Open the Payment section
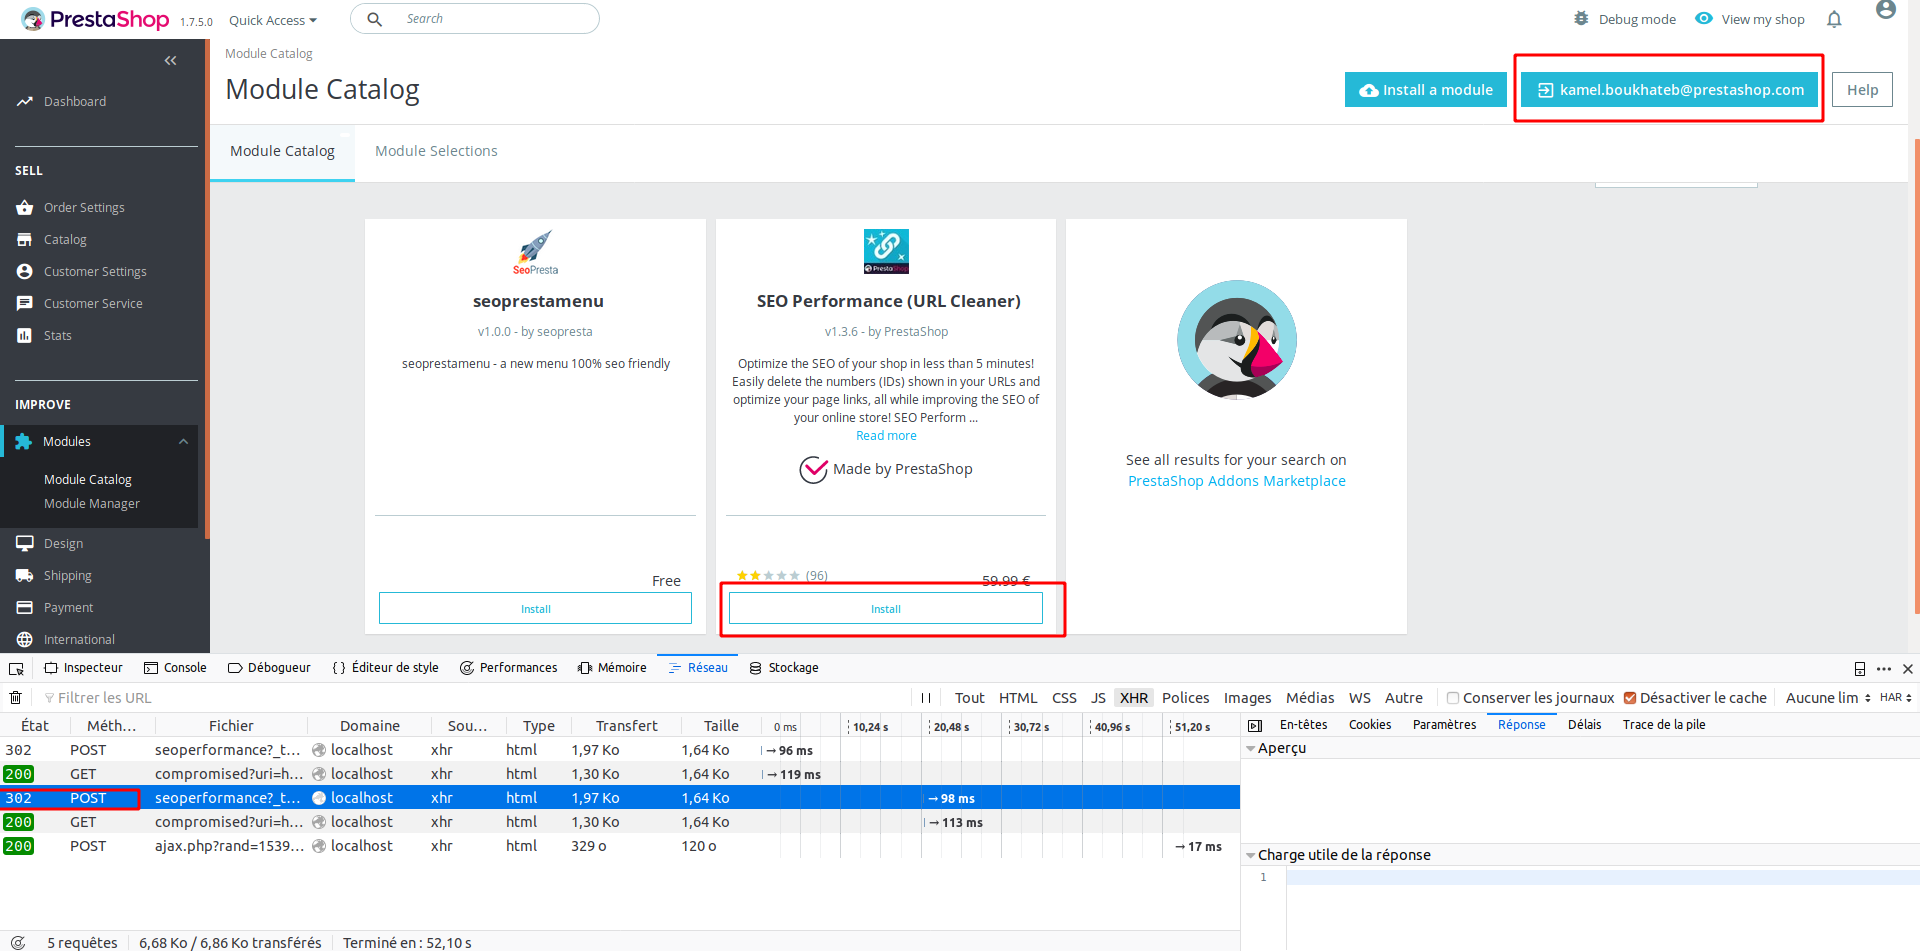The height and width of the screenshot is (951, 1920). [68, 607]
